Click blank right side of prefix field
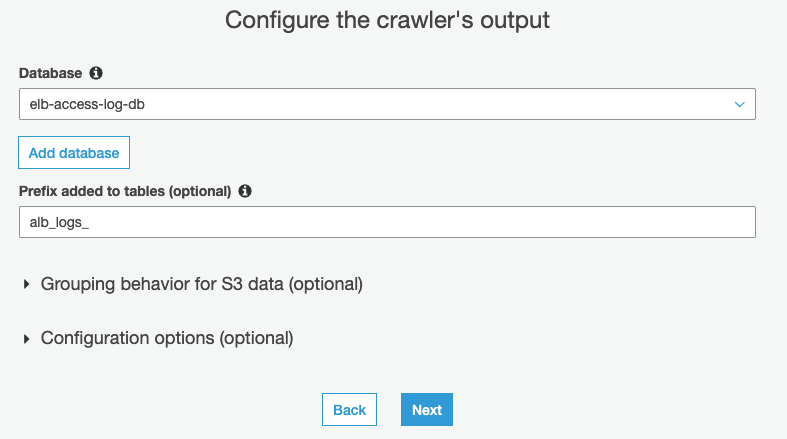787x439 pixels. click(x=600, y=222)
